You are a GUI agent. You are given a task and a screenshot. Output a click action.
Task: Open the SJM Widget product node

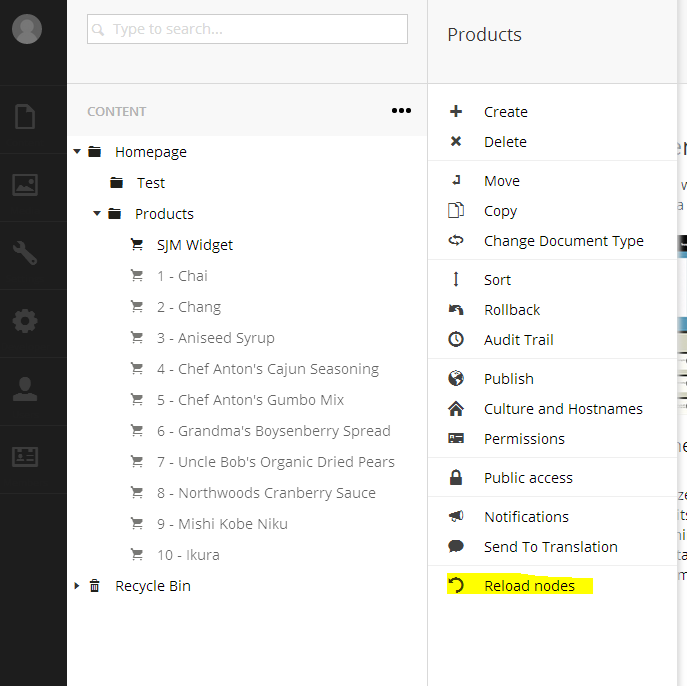pos(195,245)
